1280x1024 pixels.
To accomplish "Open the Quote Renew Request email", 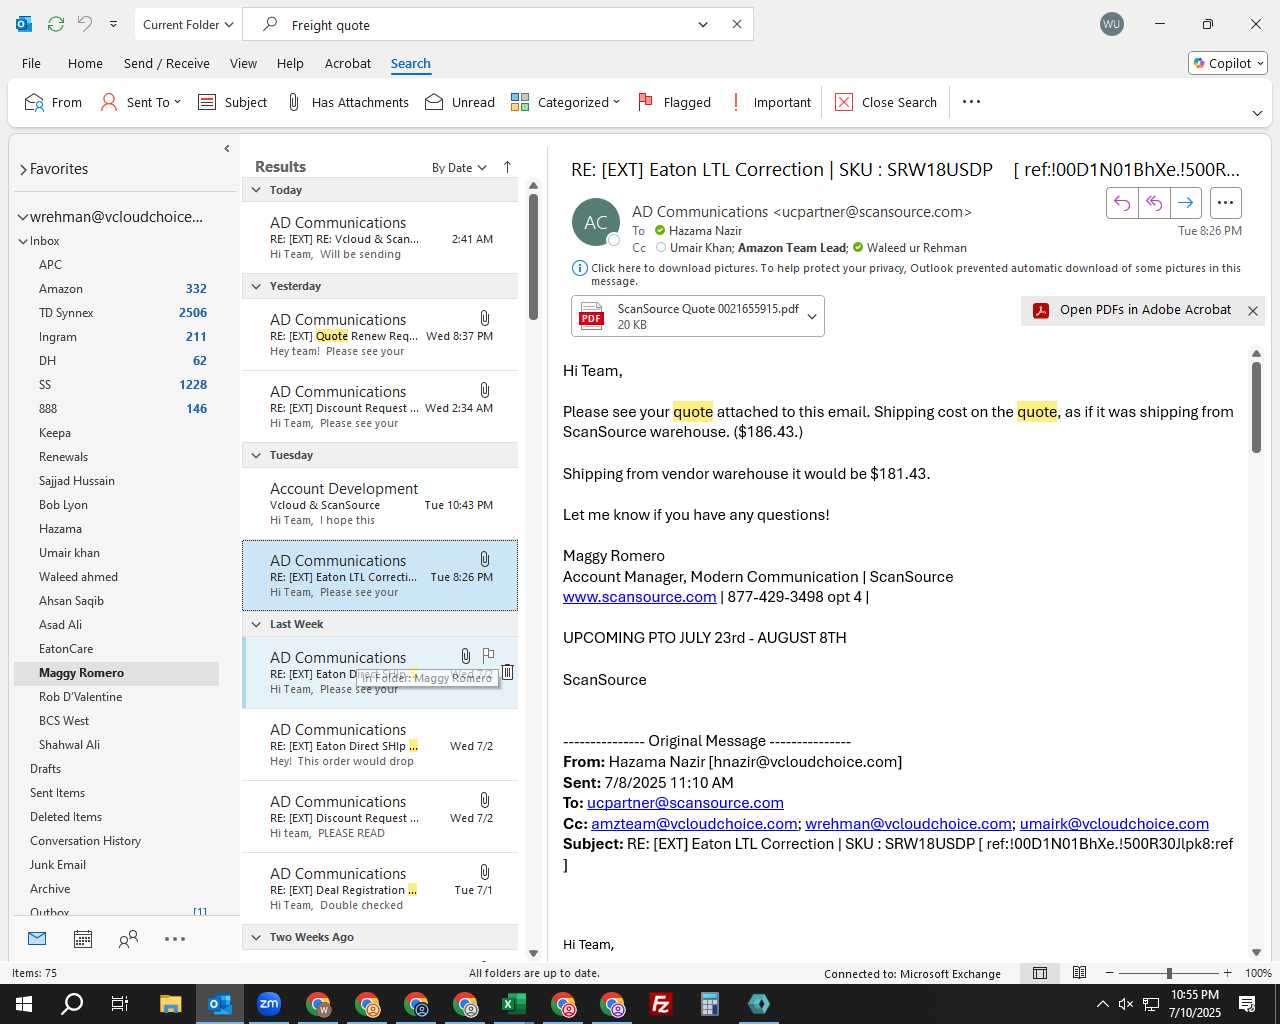I will 380,335.
